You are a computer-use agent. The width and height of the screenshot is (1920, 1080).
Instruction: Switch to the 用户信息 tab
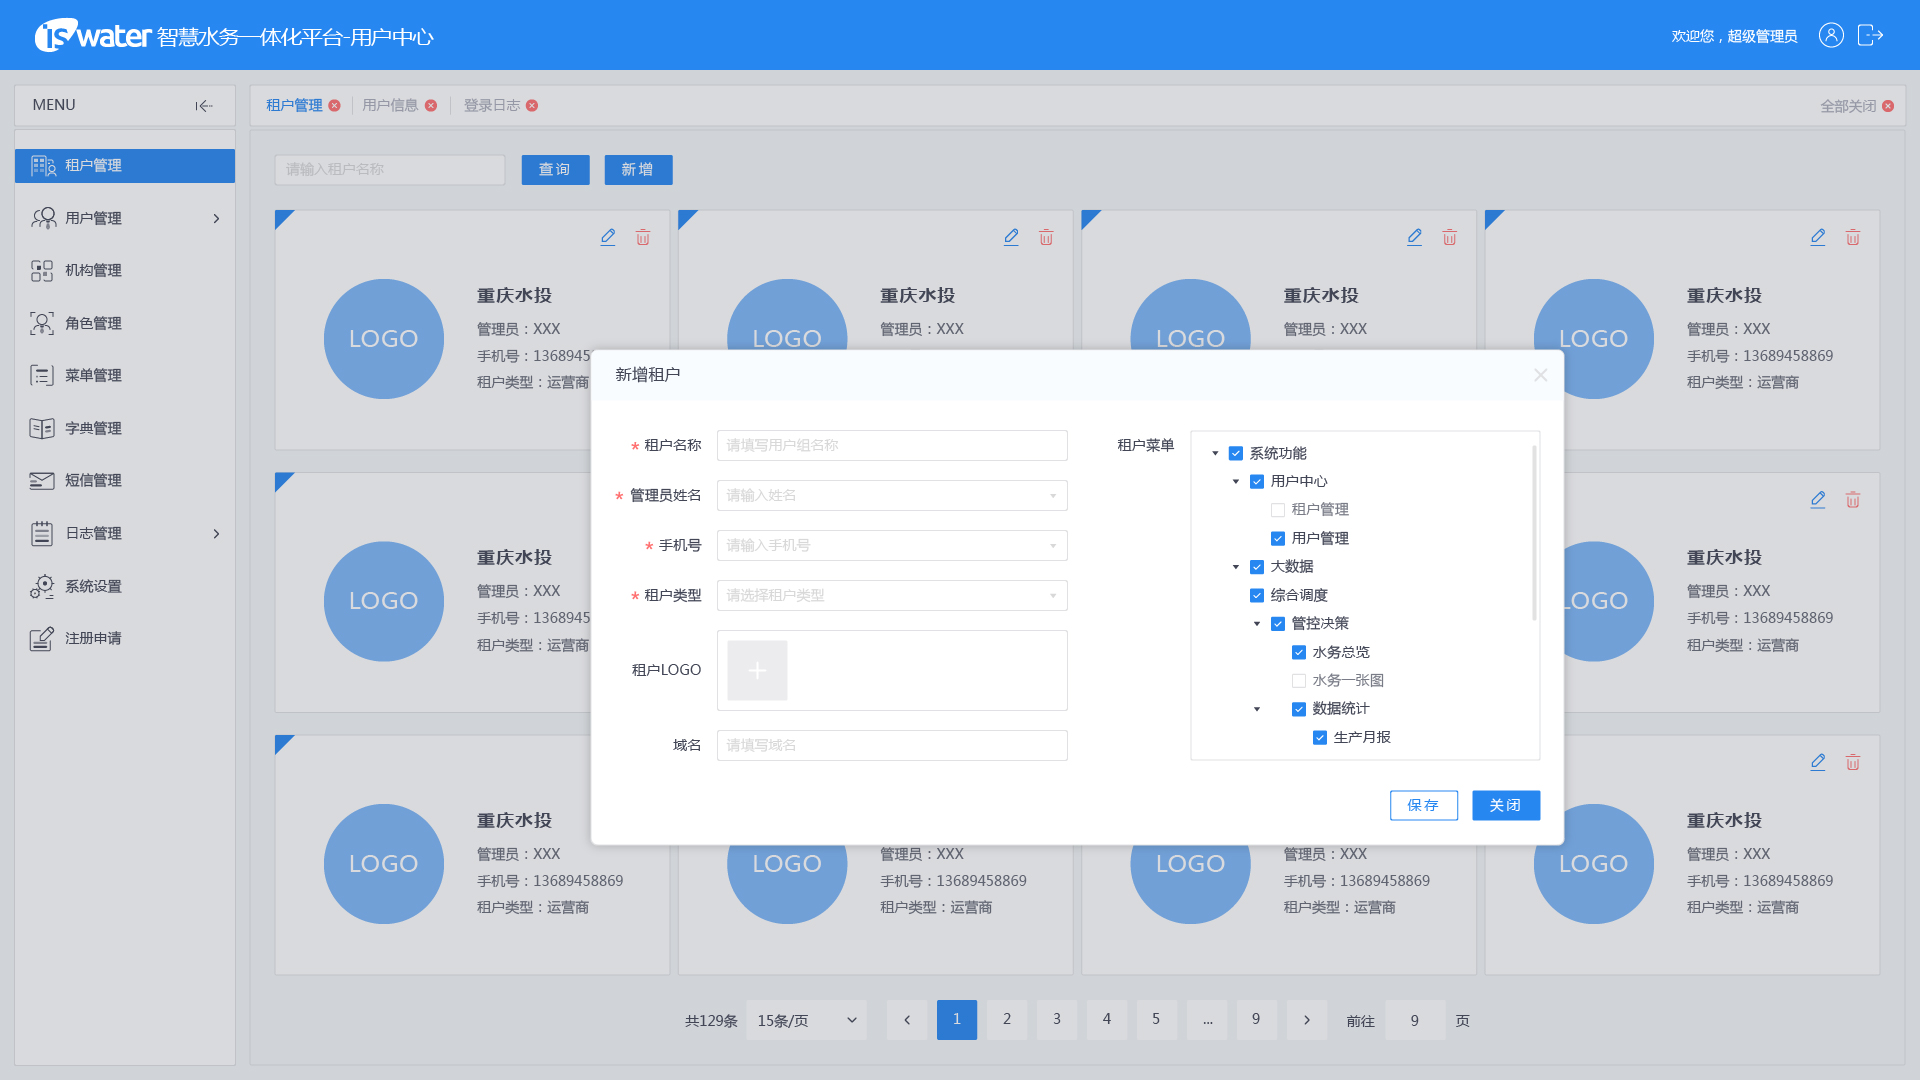[x=390, y=106]
